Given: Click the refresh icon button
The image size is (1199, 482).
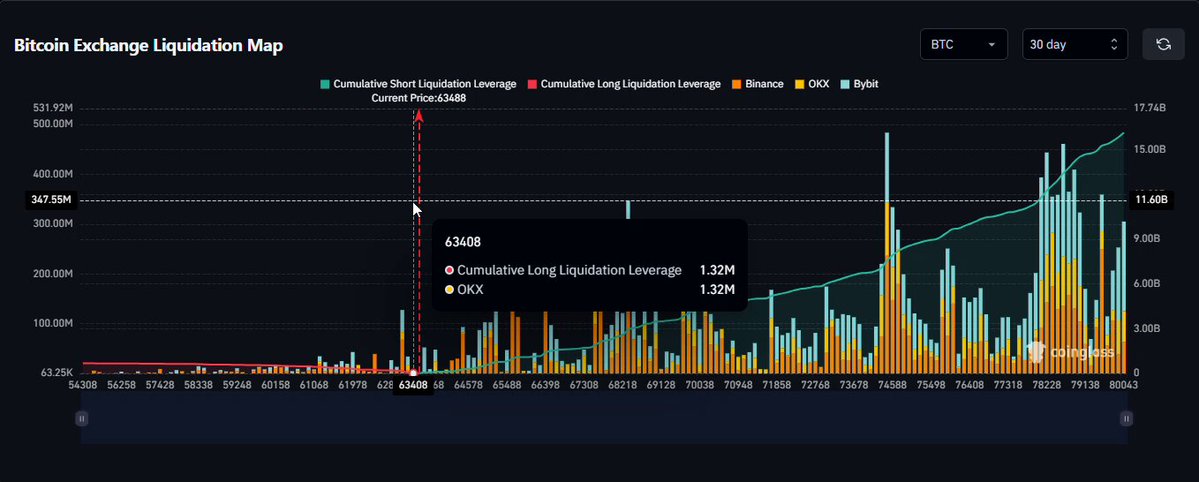Looking at the screenshot, I should tap(1163, 44).
